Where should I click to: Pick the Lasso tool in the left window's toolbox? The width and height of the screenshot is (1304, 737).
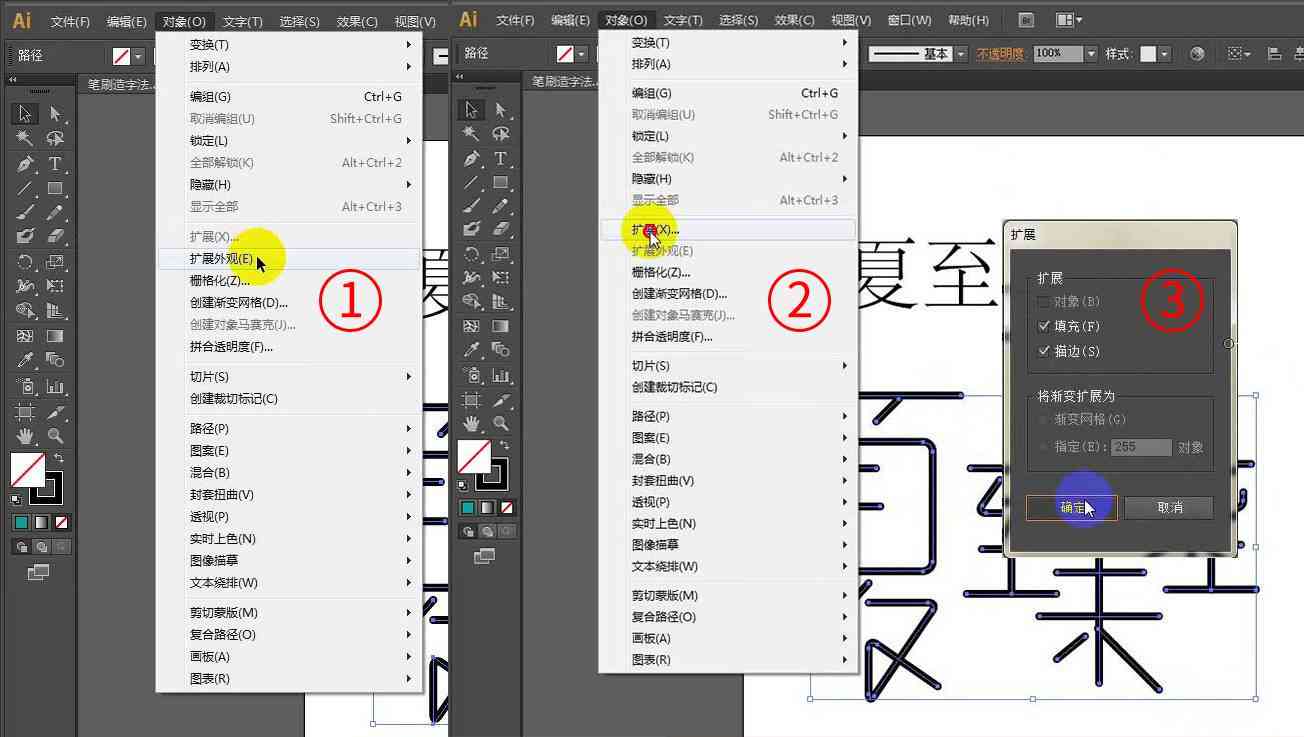pos(55,138)
